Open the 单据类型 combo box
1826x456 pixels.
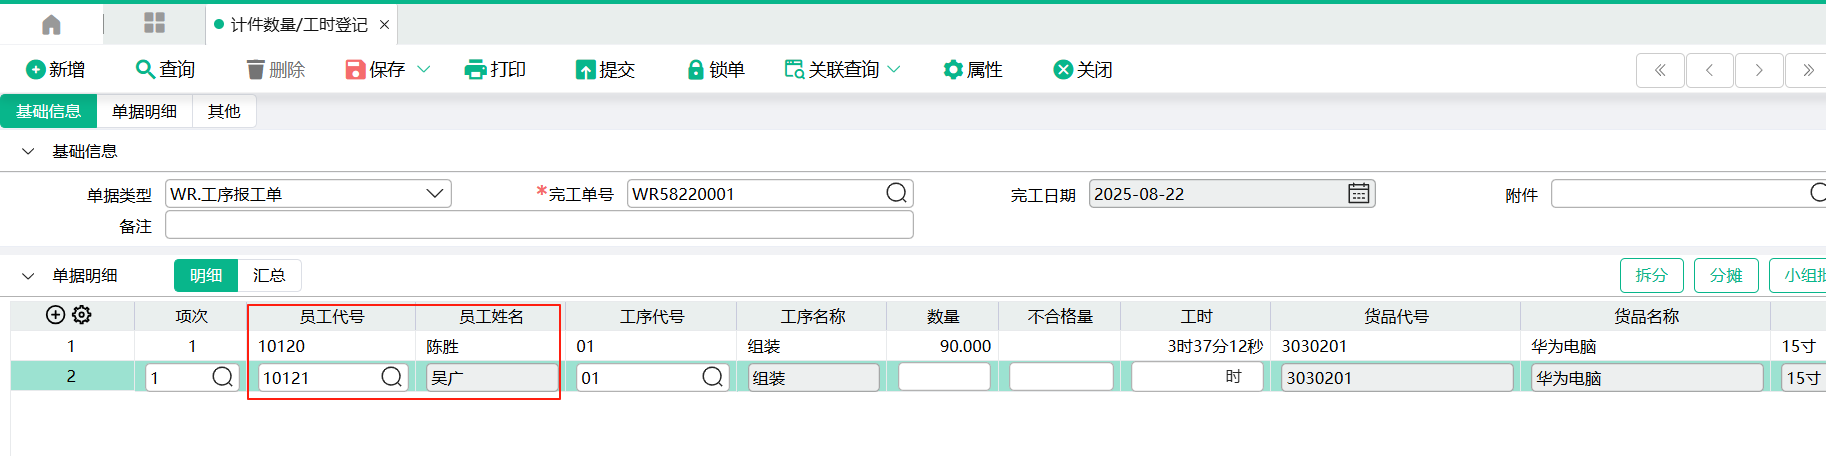(434, 194)
